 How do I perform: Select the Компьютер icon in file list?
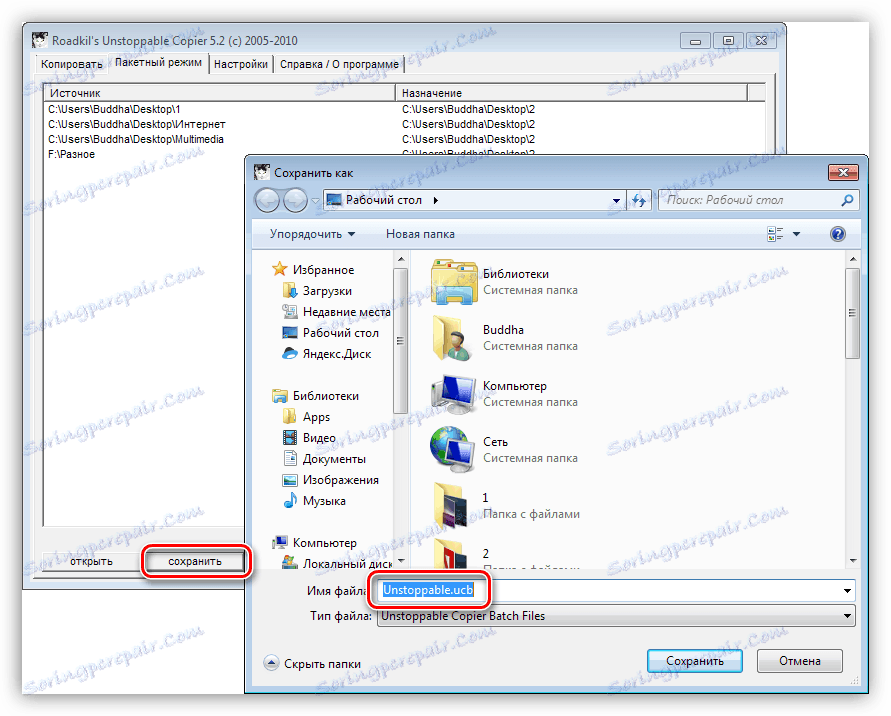click(x=453, y=394)
